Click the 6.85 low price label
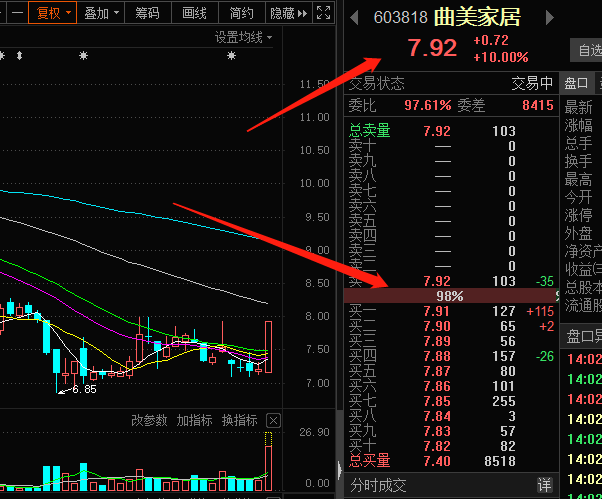Viewport: 602px width, 499px height. pos(84,389)
